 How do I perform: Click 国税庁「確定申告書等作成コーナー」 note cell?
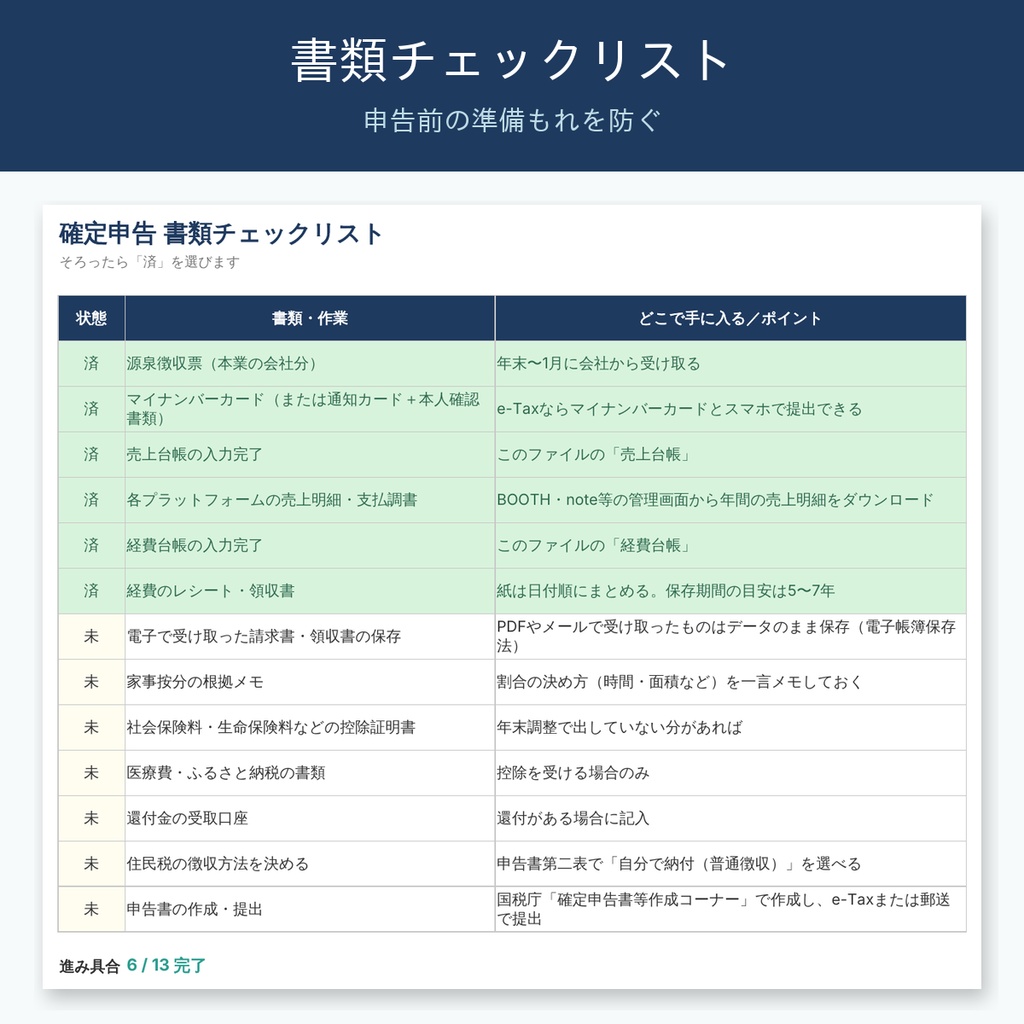pyautogui.click(x=730, y=909)
